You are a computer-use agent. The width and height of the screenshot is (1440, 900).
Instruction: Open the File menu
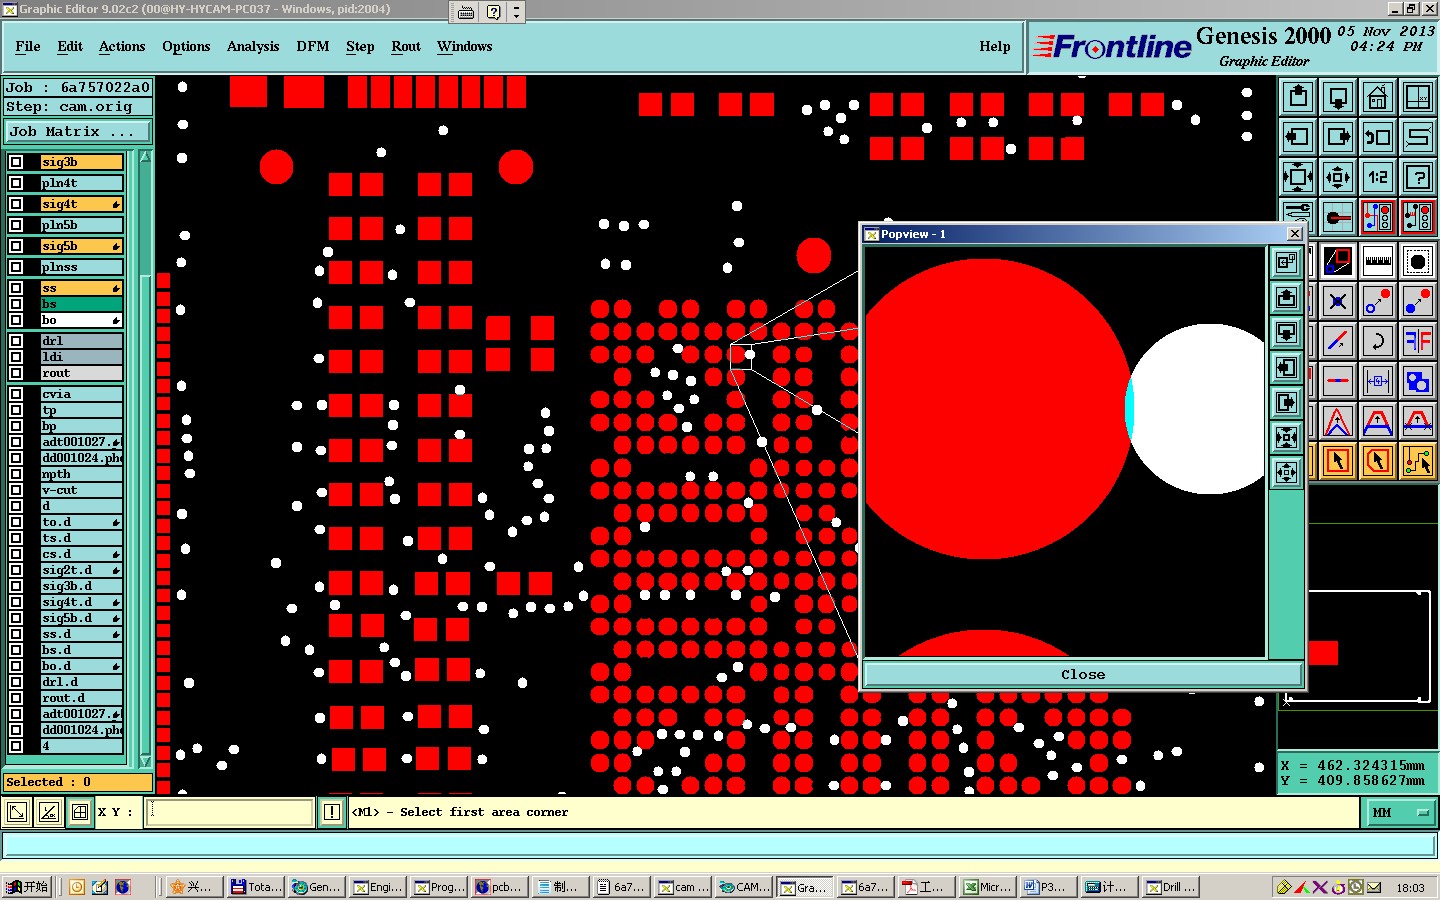28,47
